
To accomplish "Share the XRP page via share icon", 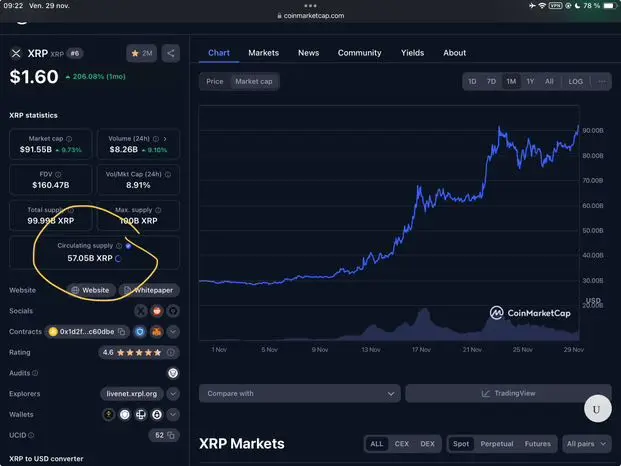I will 171,53.
